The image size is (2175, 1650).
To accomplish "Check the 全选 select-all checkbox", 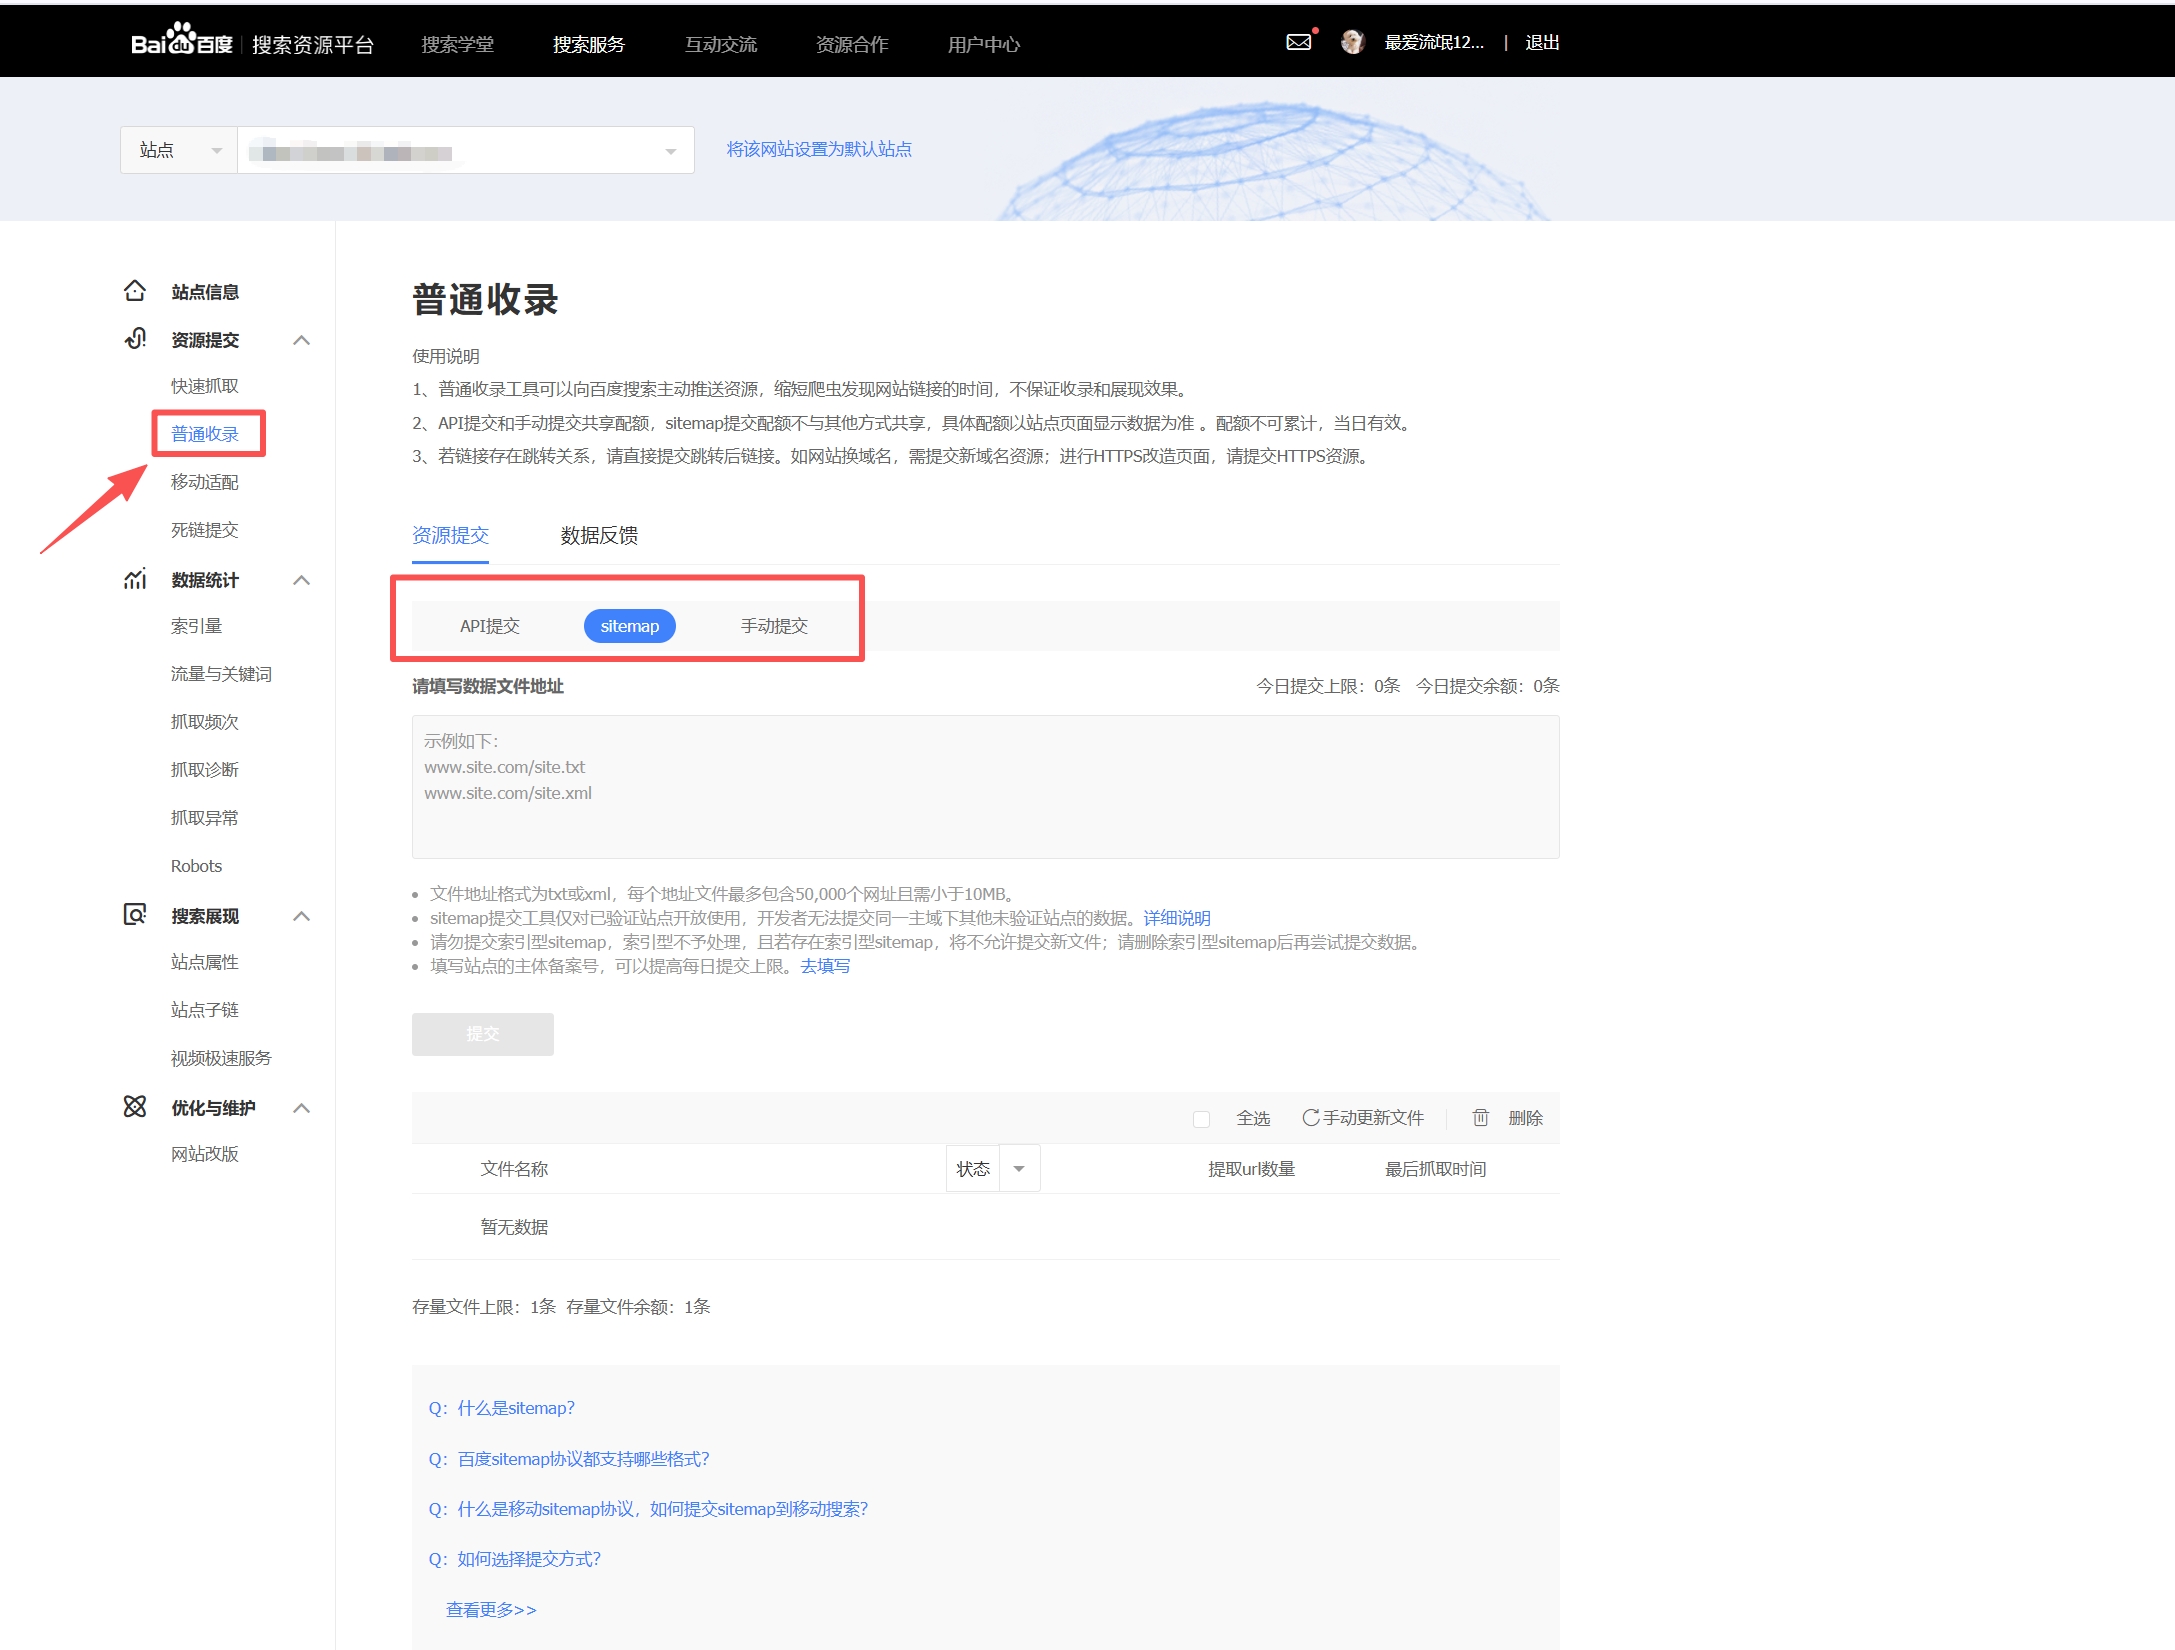I will coord(1201,1118).
